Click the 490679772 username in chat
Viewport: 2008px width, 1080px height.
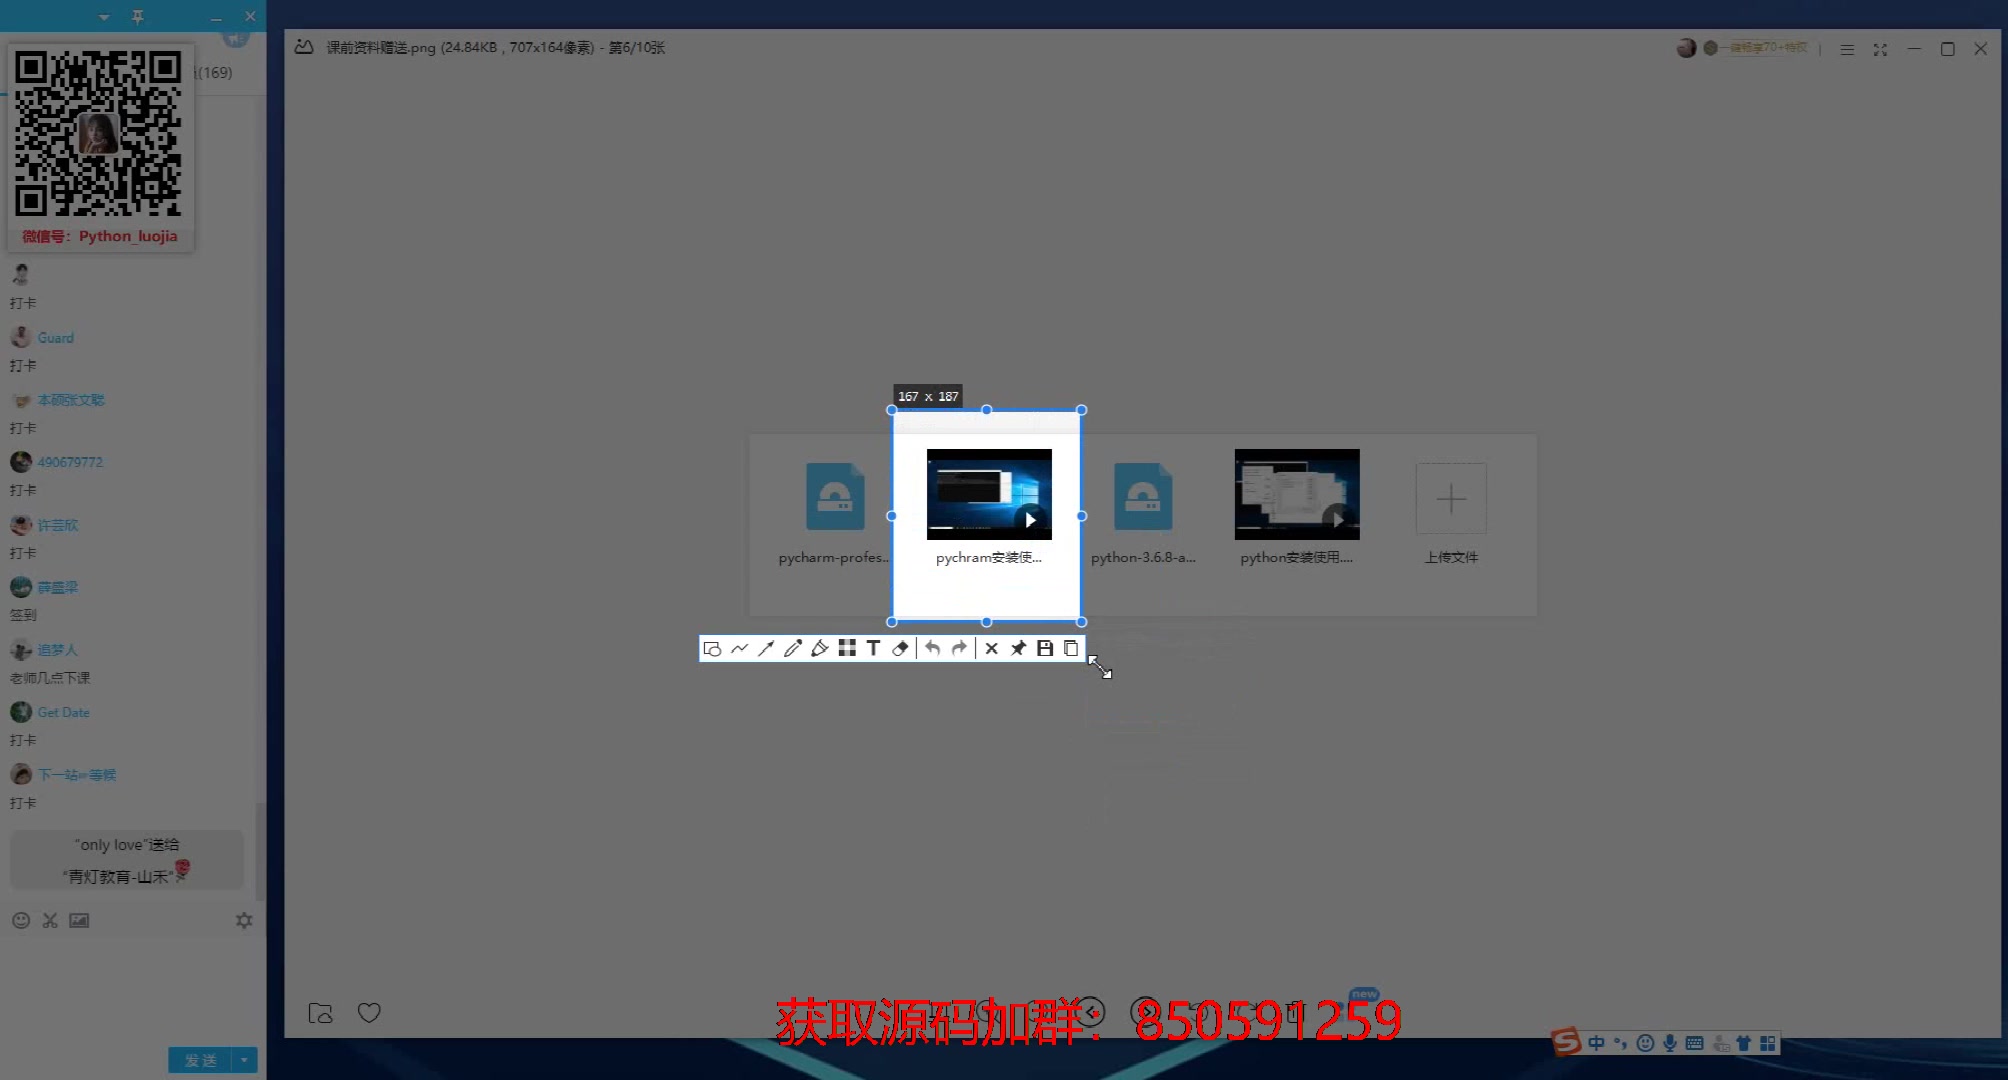(70, 462)
